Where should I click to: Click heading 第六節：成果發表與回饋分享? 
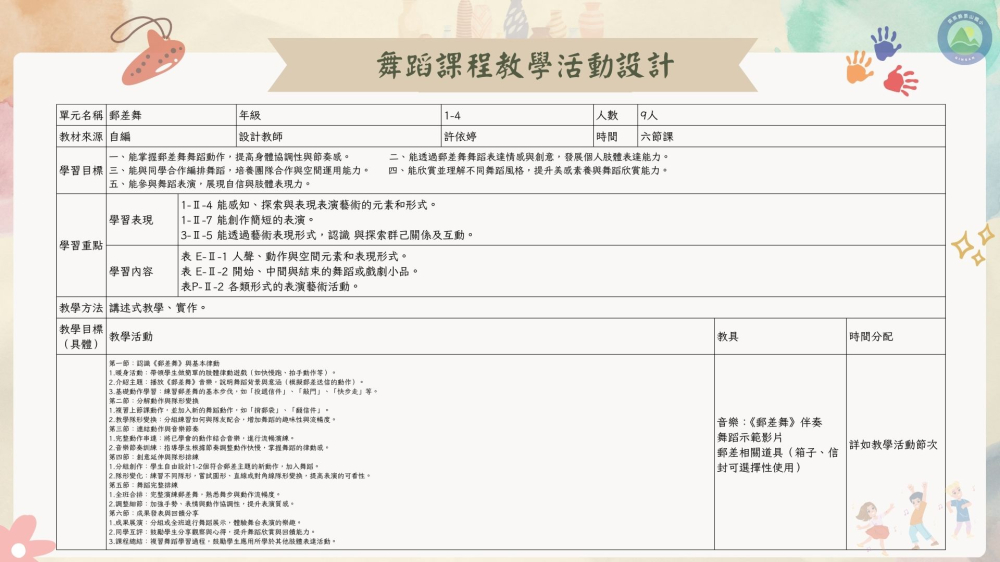(154, 513)
